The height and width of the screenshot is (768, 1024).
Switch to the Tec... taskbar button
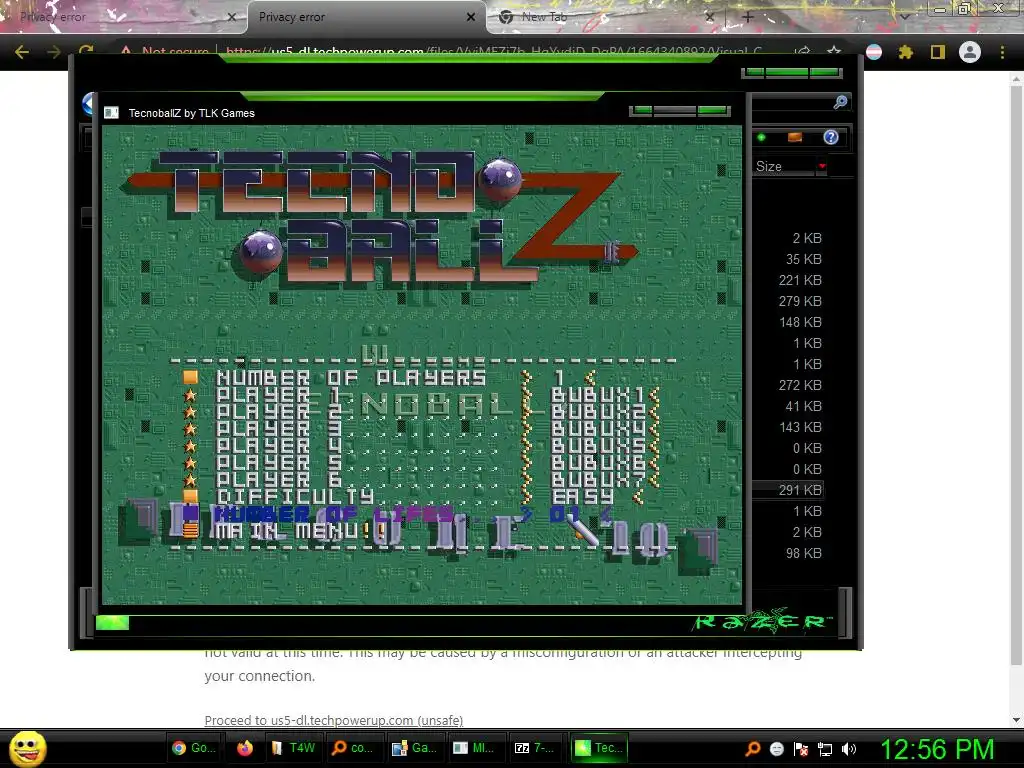pos(599,748)
